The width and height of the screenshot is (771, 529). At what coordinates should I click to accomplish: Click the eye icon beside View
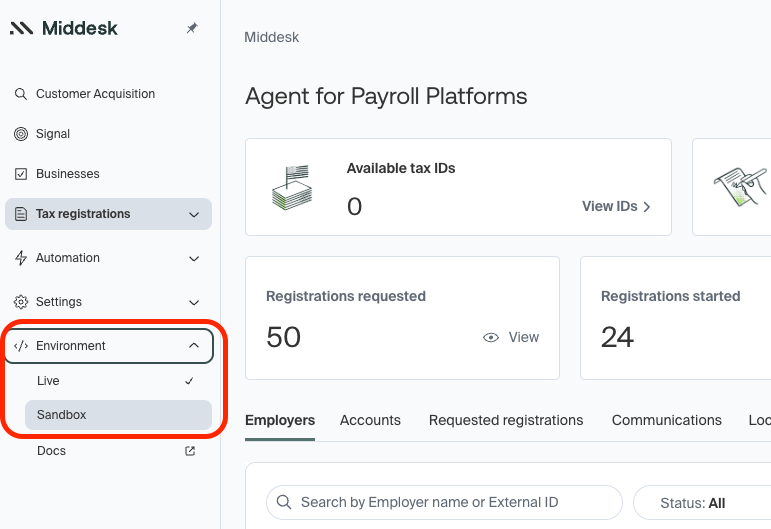point(491,338)
